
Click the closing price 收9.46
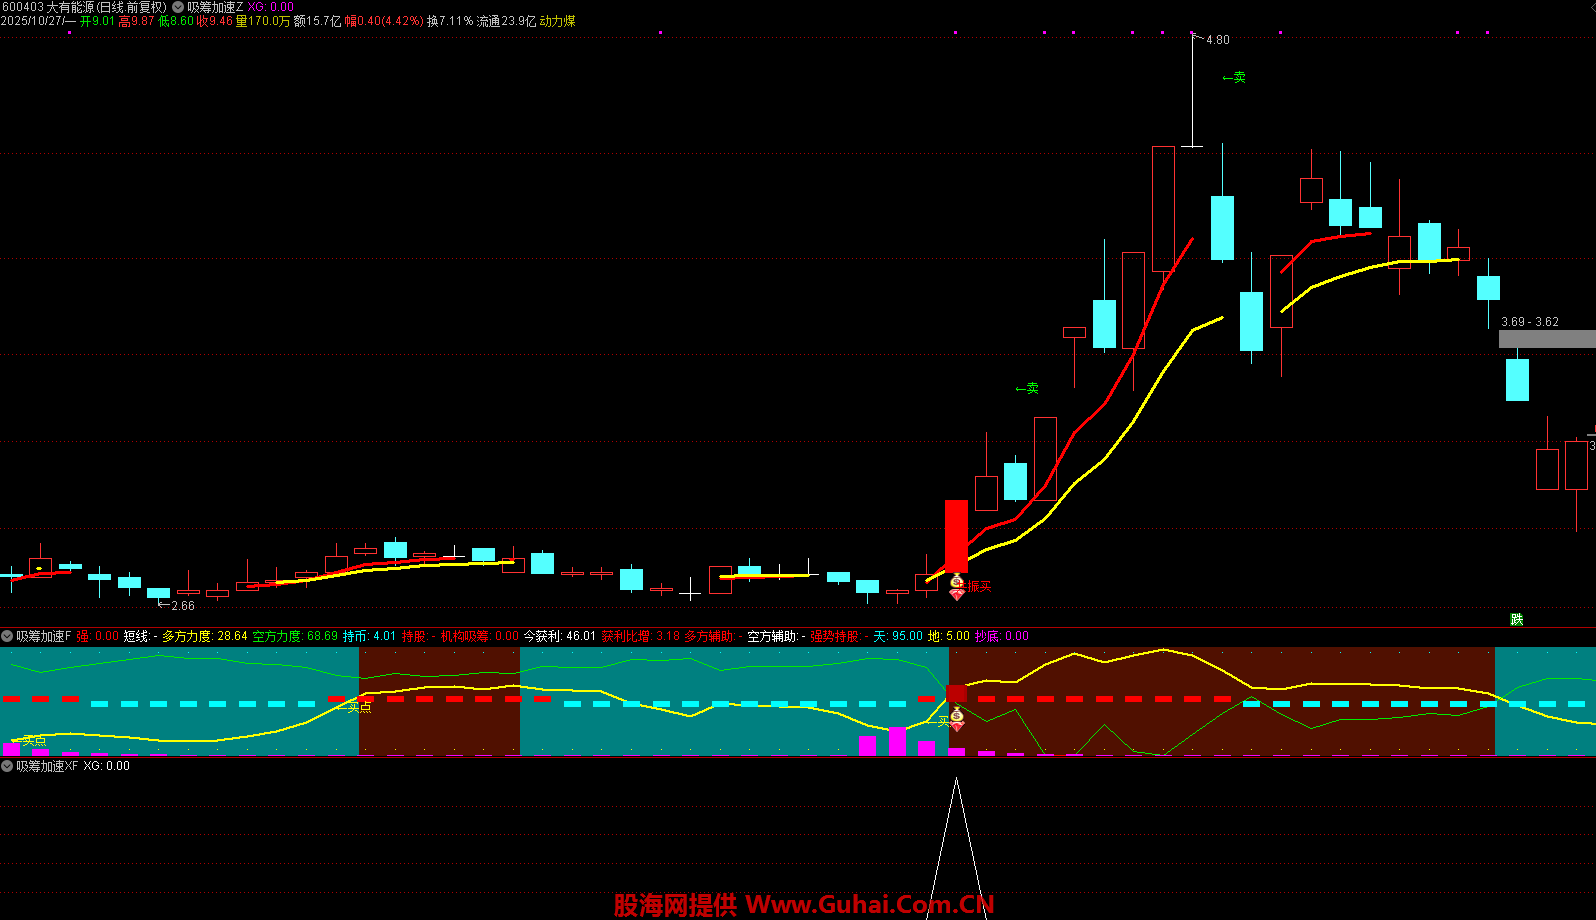coord(215,21)
